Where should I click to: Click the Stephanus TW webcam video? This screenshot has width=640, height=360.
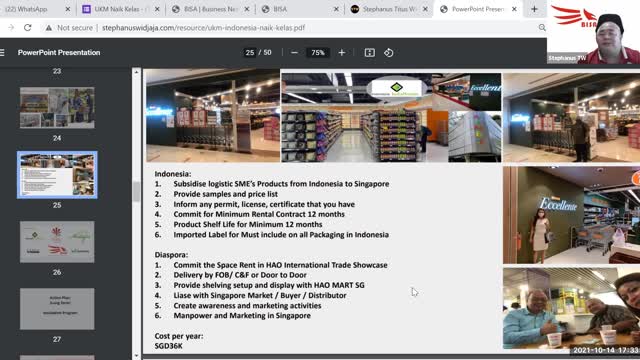[593, 32]
